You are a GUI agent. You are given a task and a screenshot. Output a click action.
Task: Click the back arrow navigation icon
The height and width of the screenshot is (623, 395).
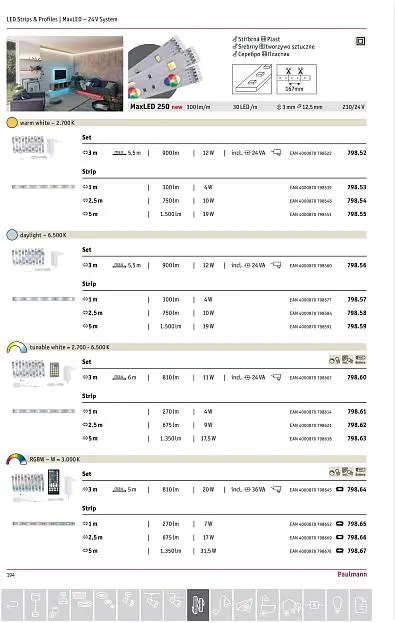click(12, 605)
